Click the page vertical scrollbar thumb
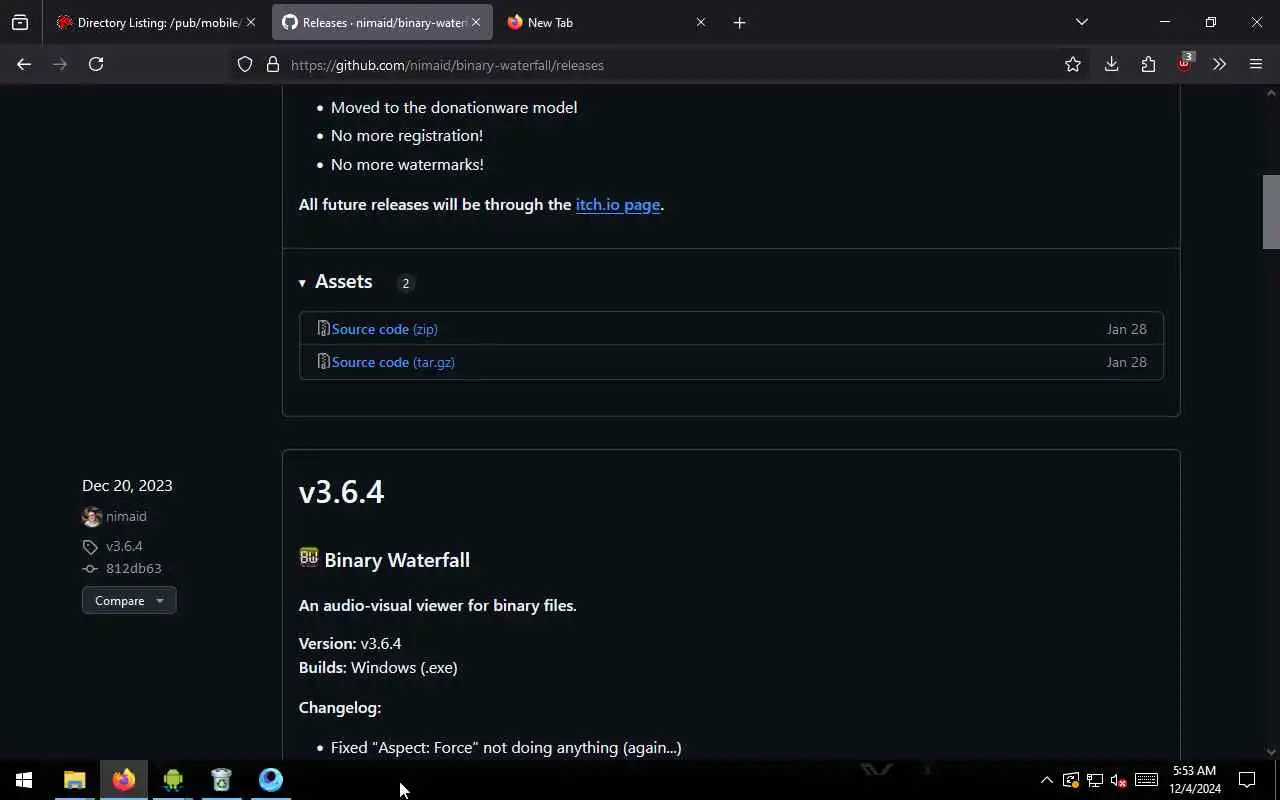This screenshot has height=800, width=1280. 1271,212
